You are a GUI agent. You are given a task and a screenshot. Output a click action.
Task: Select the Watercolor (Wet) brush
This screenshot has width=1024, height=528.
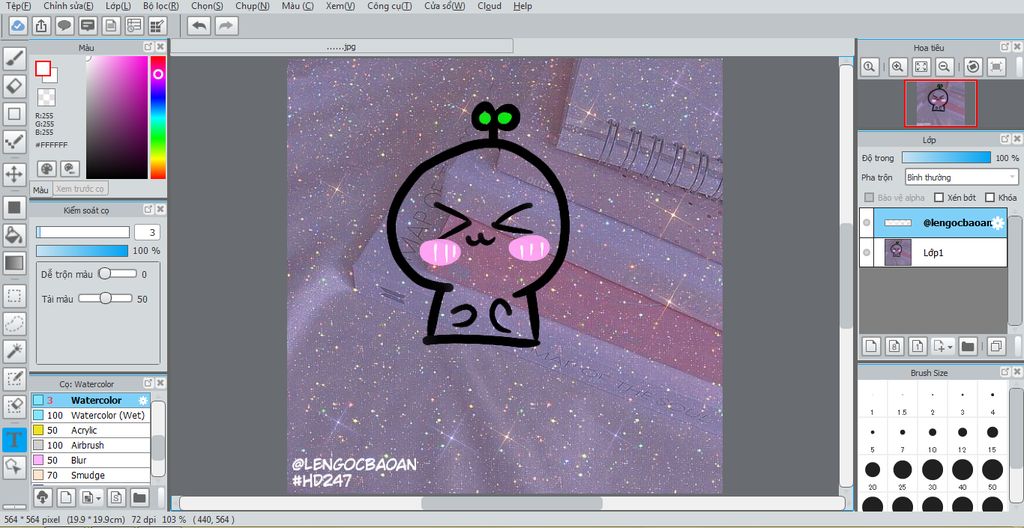point(91,415)
